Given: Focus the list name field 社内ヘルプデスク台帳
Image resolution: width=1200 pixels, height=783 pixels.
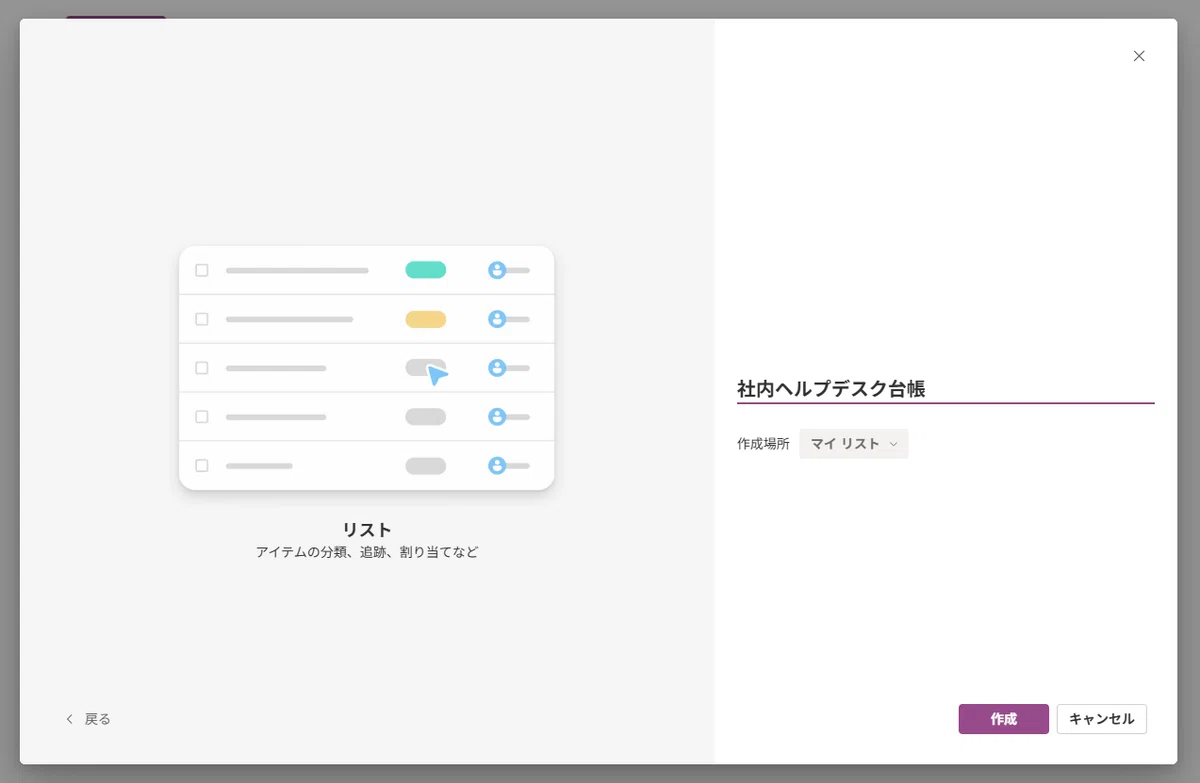Looking at the screenshot, I should click(945, 389).
